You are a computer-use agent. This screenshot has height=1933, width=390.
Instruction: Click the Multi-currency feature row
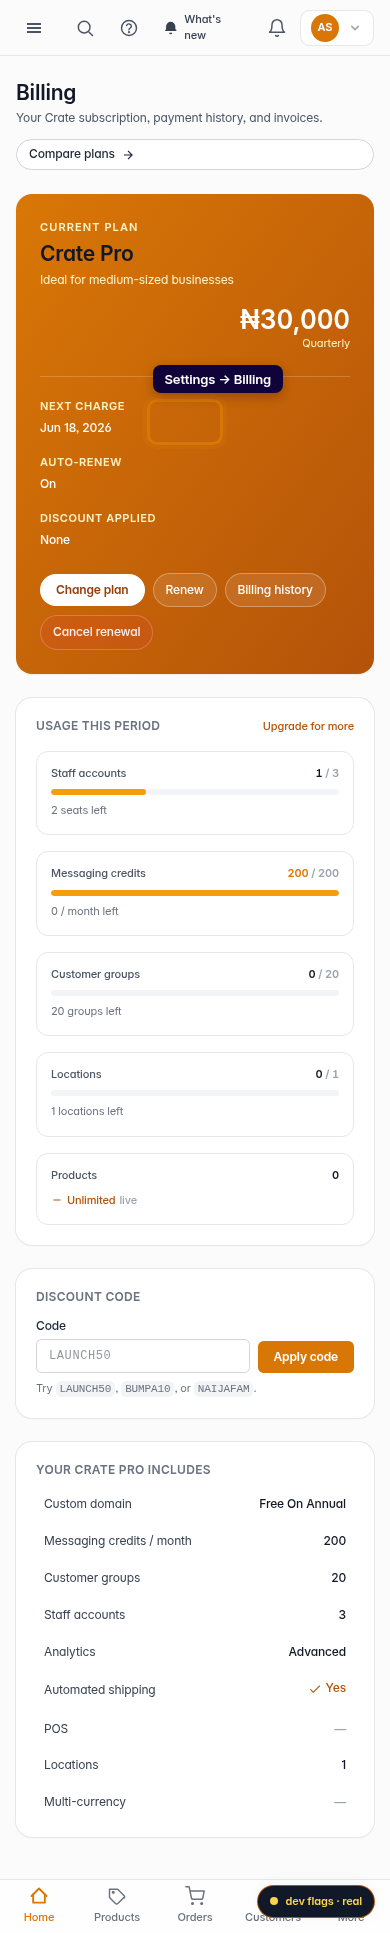coord(195,1802)
